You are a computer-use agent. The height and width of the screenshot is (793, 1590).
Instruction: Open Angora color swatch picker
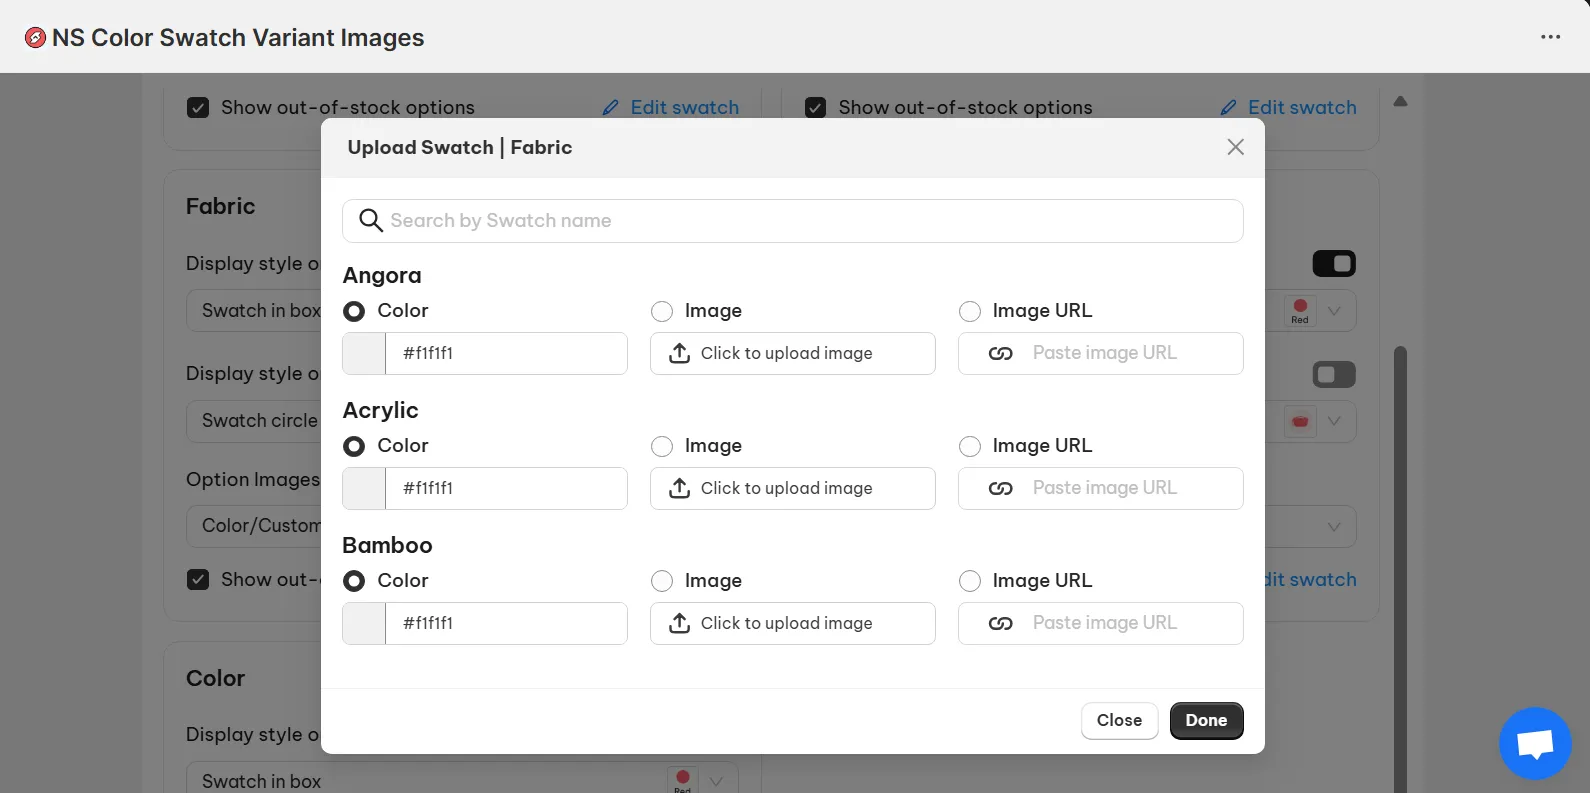[364, 354]
